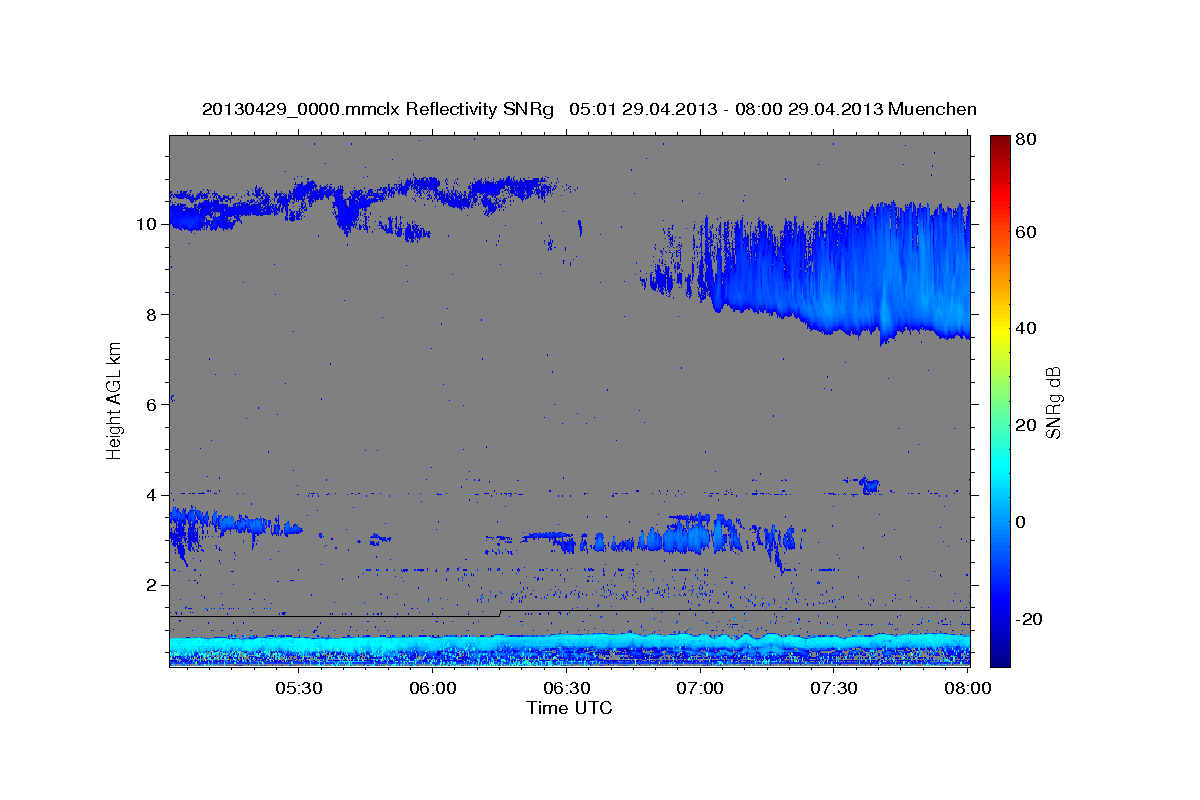Click the height tick label 6
The image size is (1200, 800).
(151, 404)
